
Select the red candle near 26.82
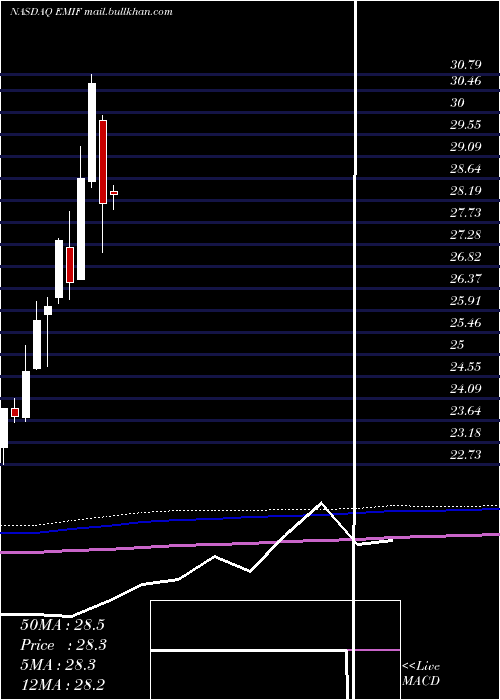pos(70,265)
